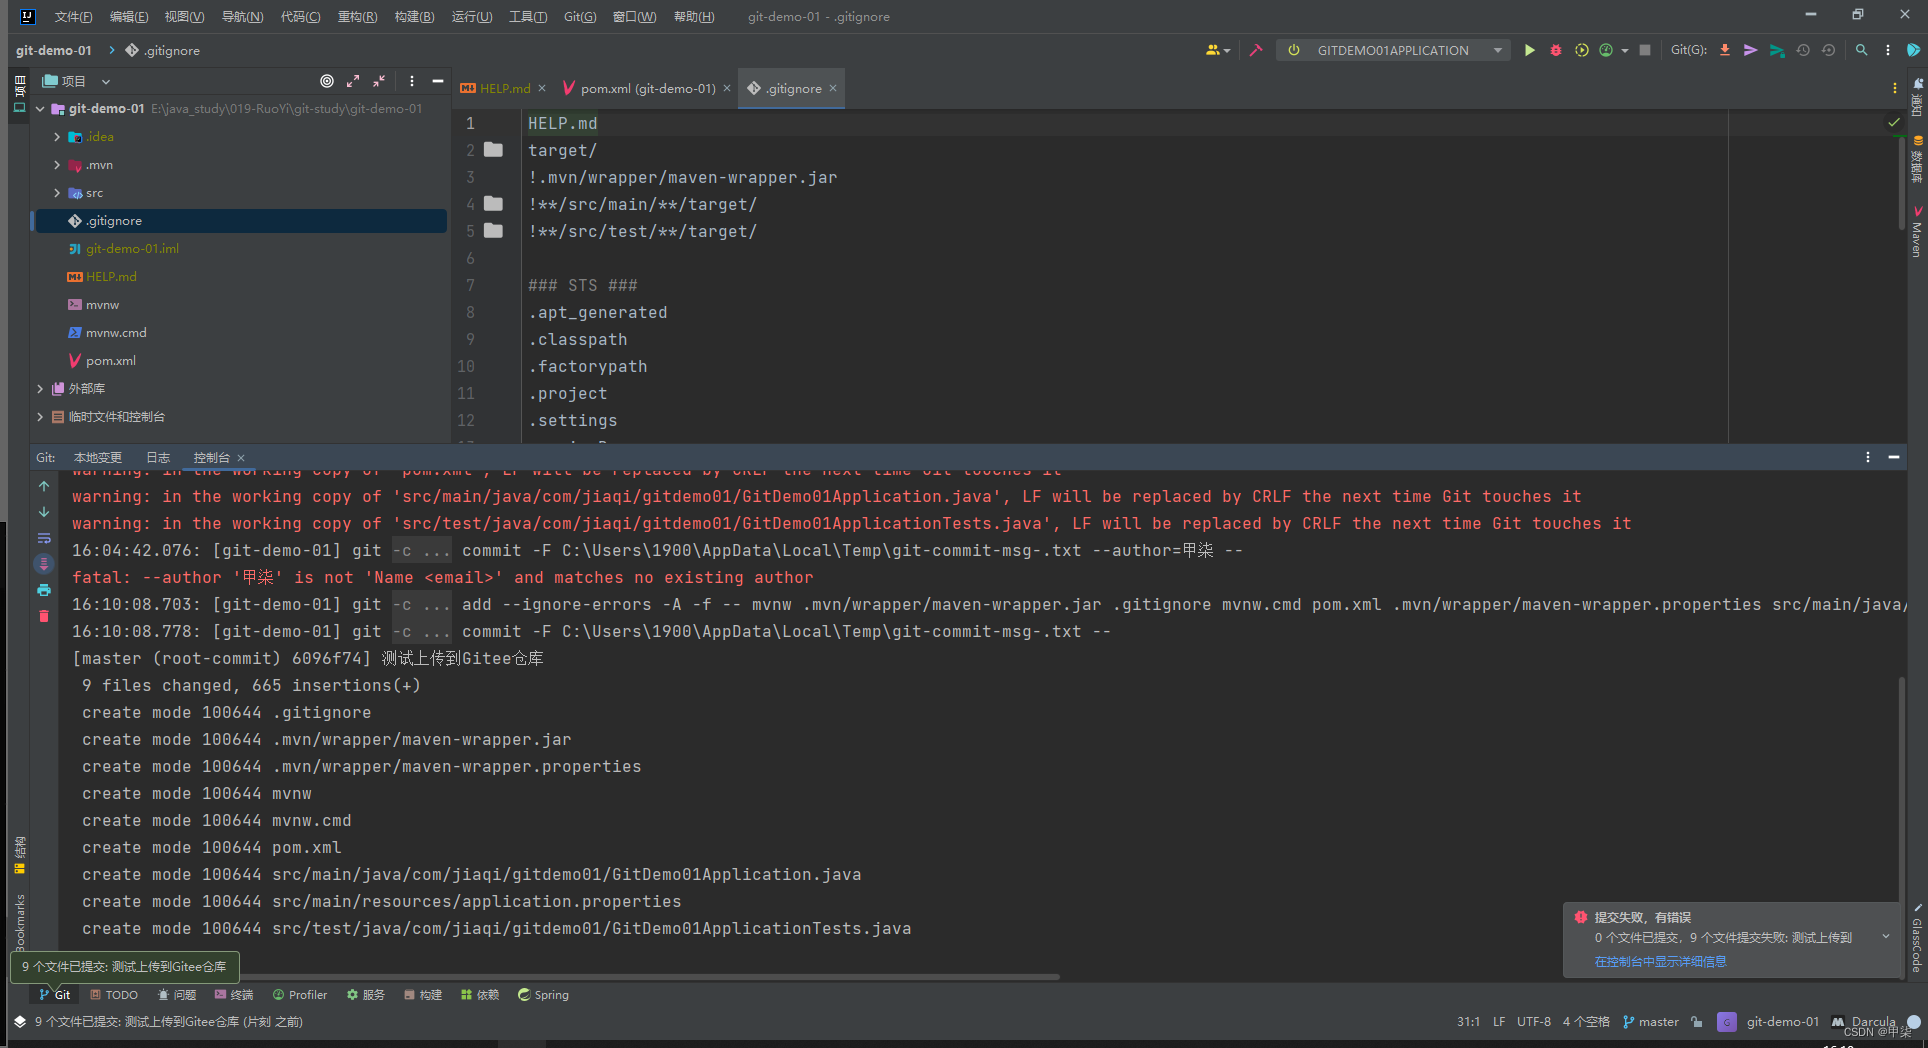
Task: Hide the Git tool window panel
Action: pos(1893,457)
